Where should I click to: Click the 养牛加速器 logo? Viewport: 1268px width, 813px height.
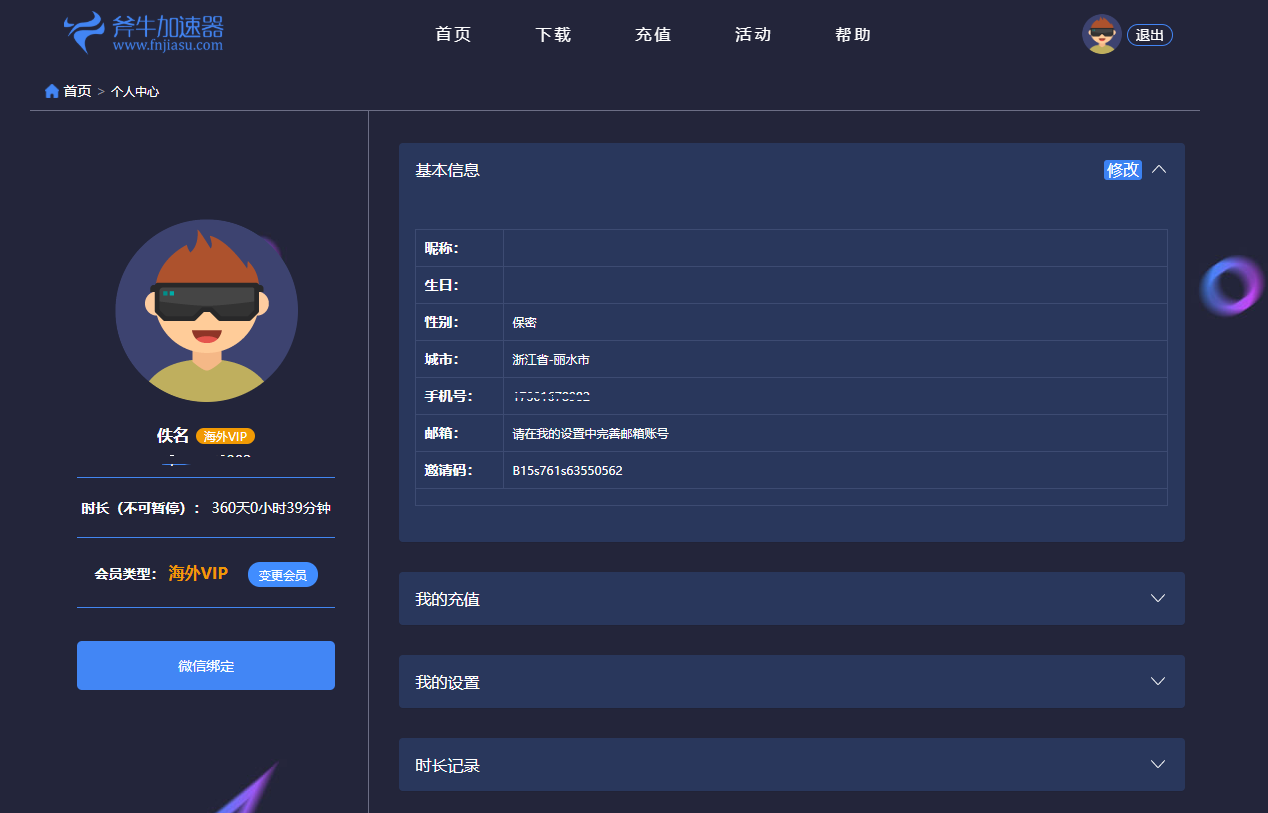pyautogui.click(x=143, y=33)
